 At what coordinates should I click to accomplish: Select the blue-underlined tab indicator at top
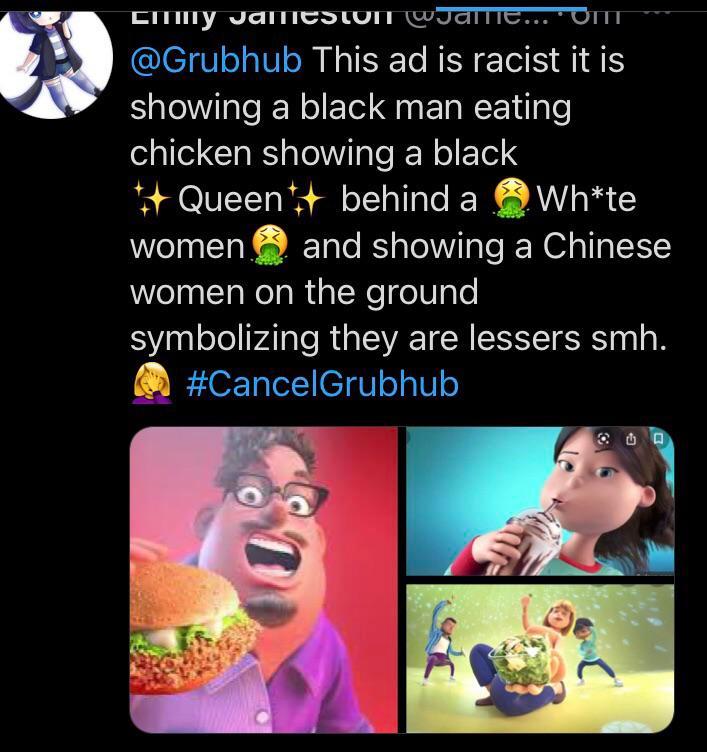pyautogui.click(x=511, y=9)
